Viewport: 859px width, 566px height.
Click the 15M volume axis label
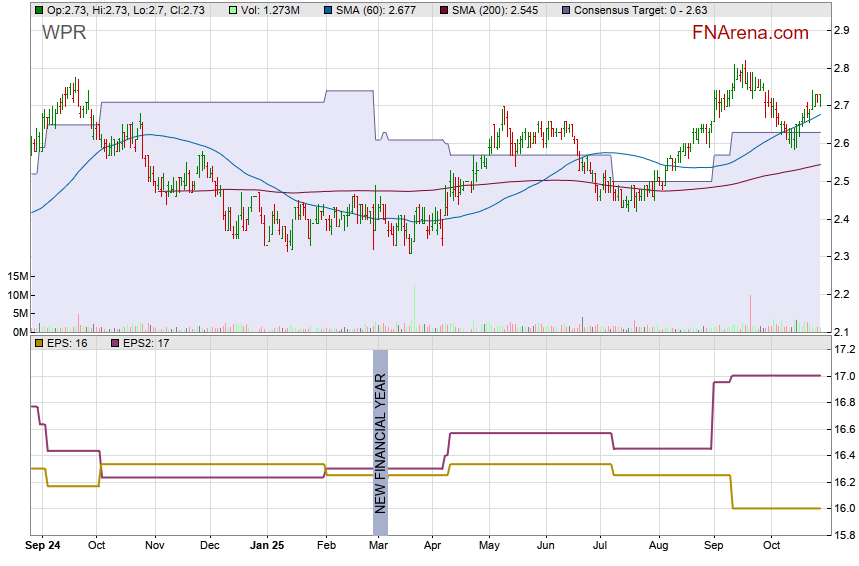(x=15, y=276)
